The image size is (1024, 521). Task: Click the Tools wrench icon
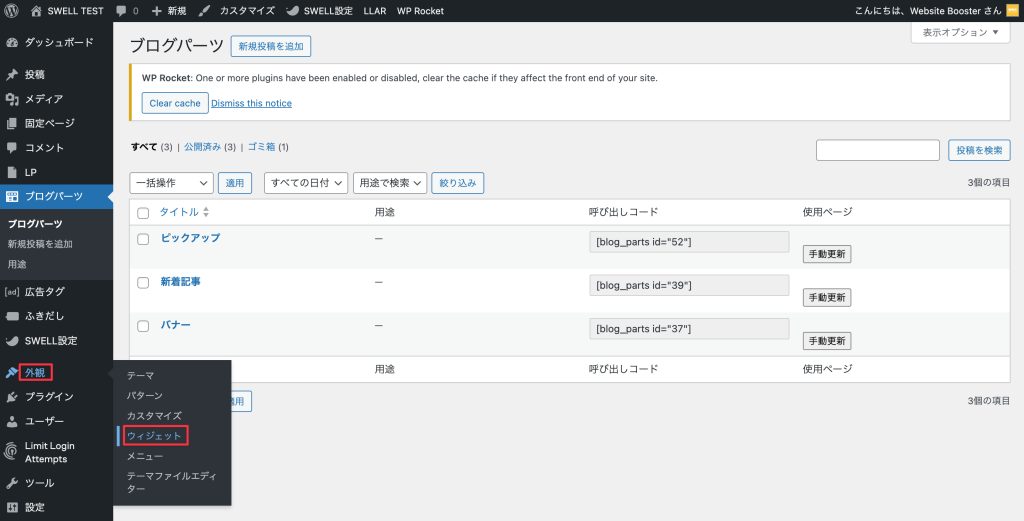(12, 483)
